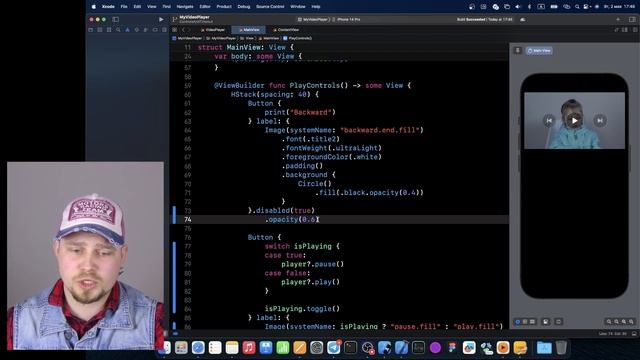Open the find navigator magnifier
The image size is (640, 360).
118,30
